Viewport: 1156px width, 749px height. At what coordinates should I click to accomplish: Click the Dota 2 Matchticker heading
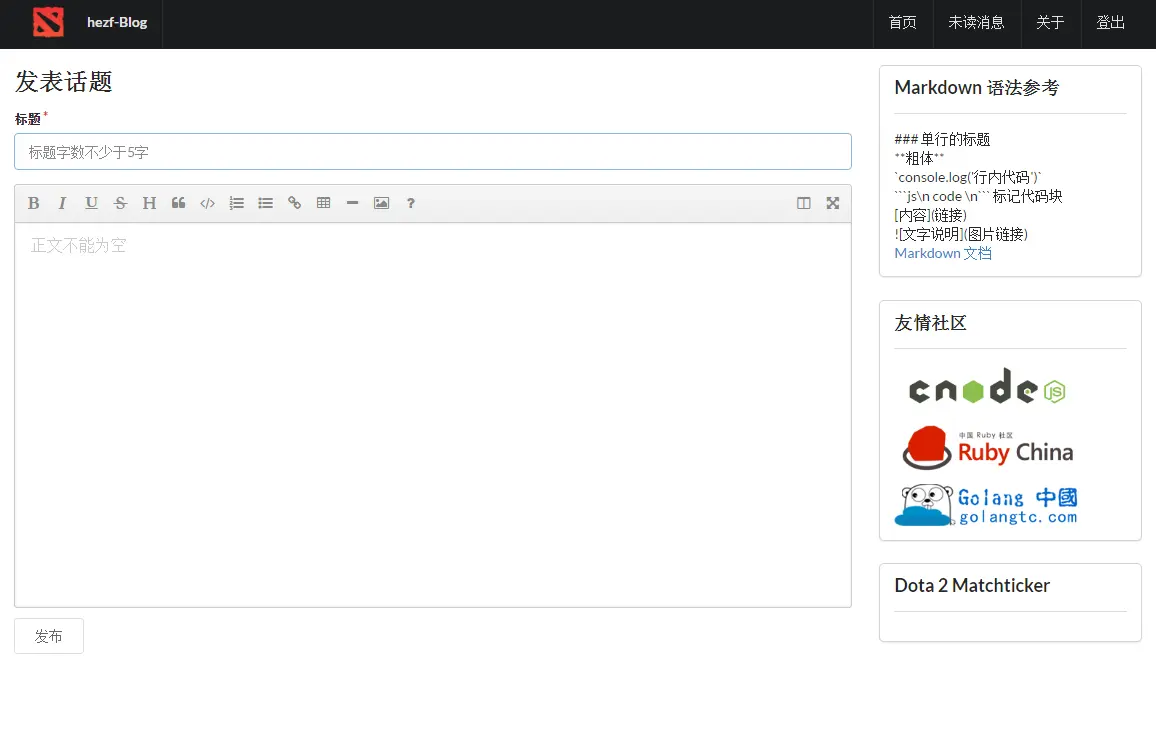(972, 585)
